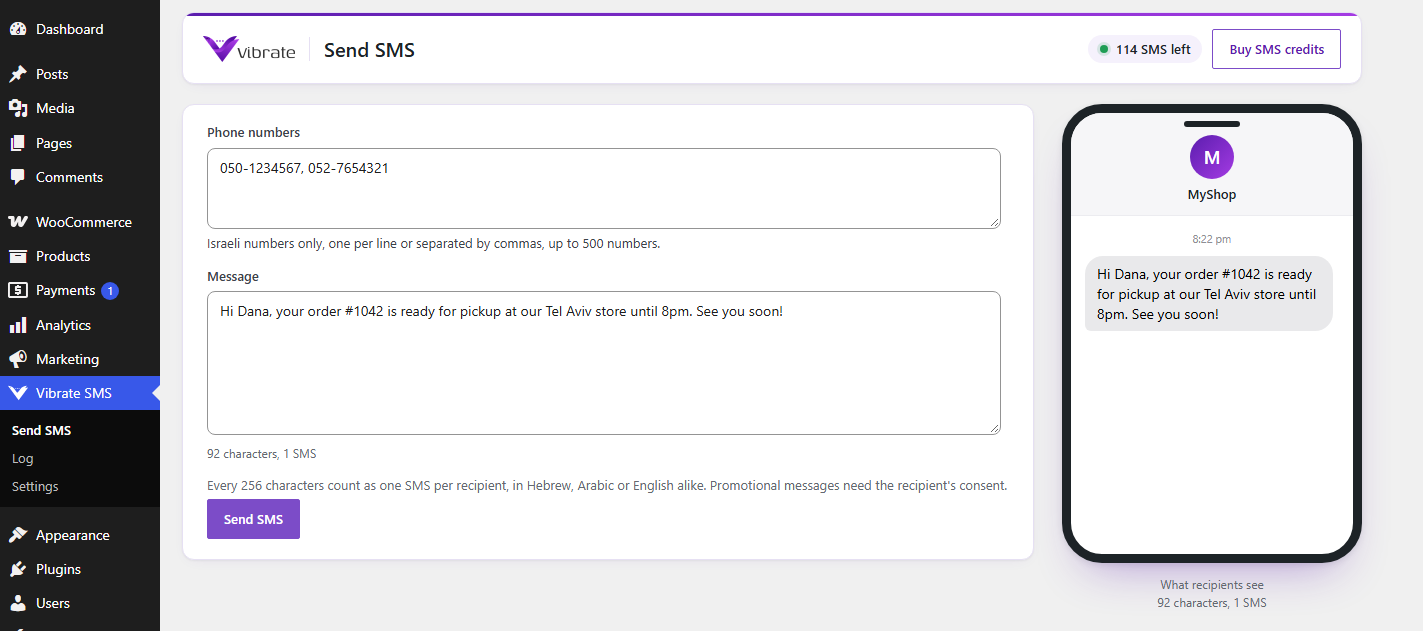Click the MyShop purple avatar circle
Viewport: 1423px width, 631px height.
(1212, 157)
